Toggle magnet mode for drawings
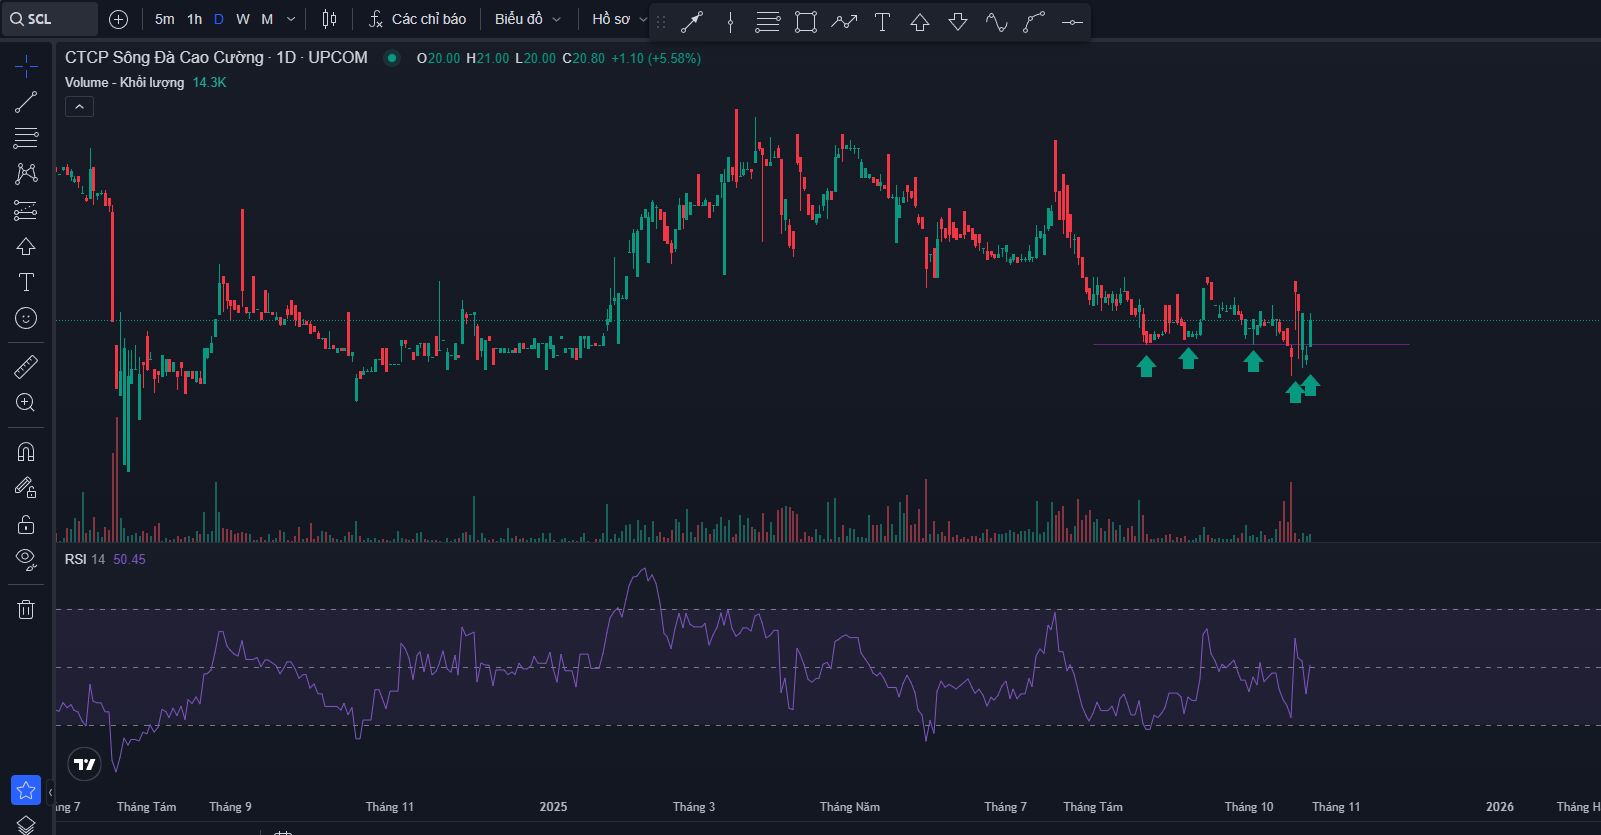The image size is (1601, 835). pyautogui.click(x=26, y=452)
